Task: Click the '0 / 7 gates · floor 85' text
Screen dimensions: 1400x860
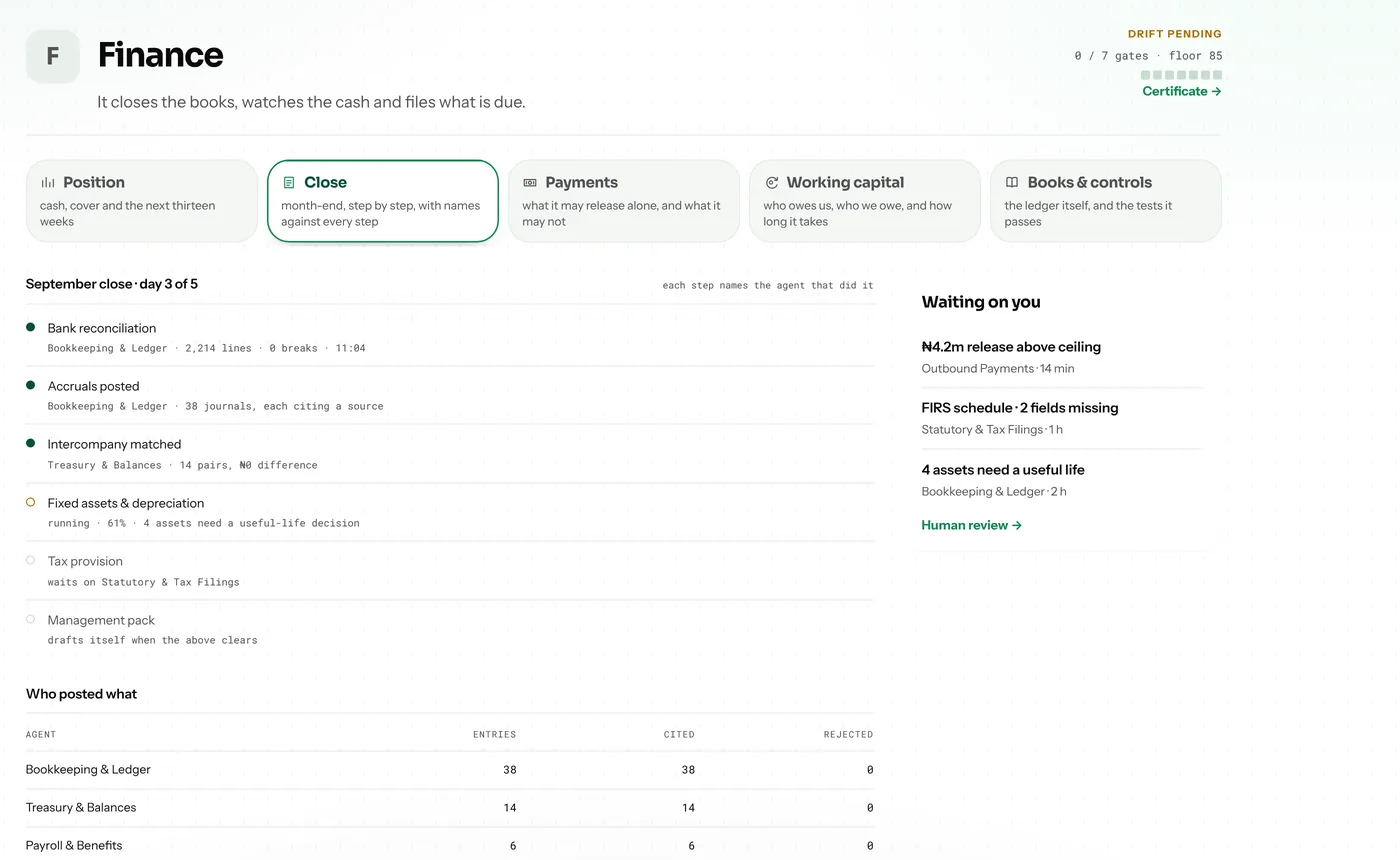Action: [x=1148, y=56]
